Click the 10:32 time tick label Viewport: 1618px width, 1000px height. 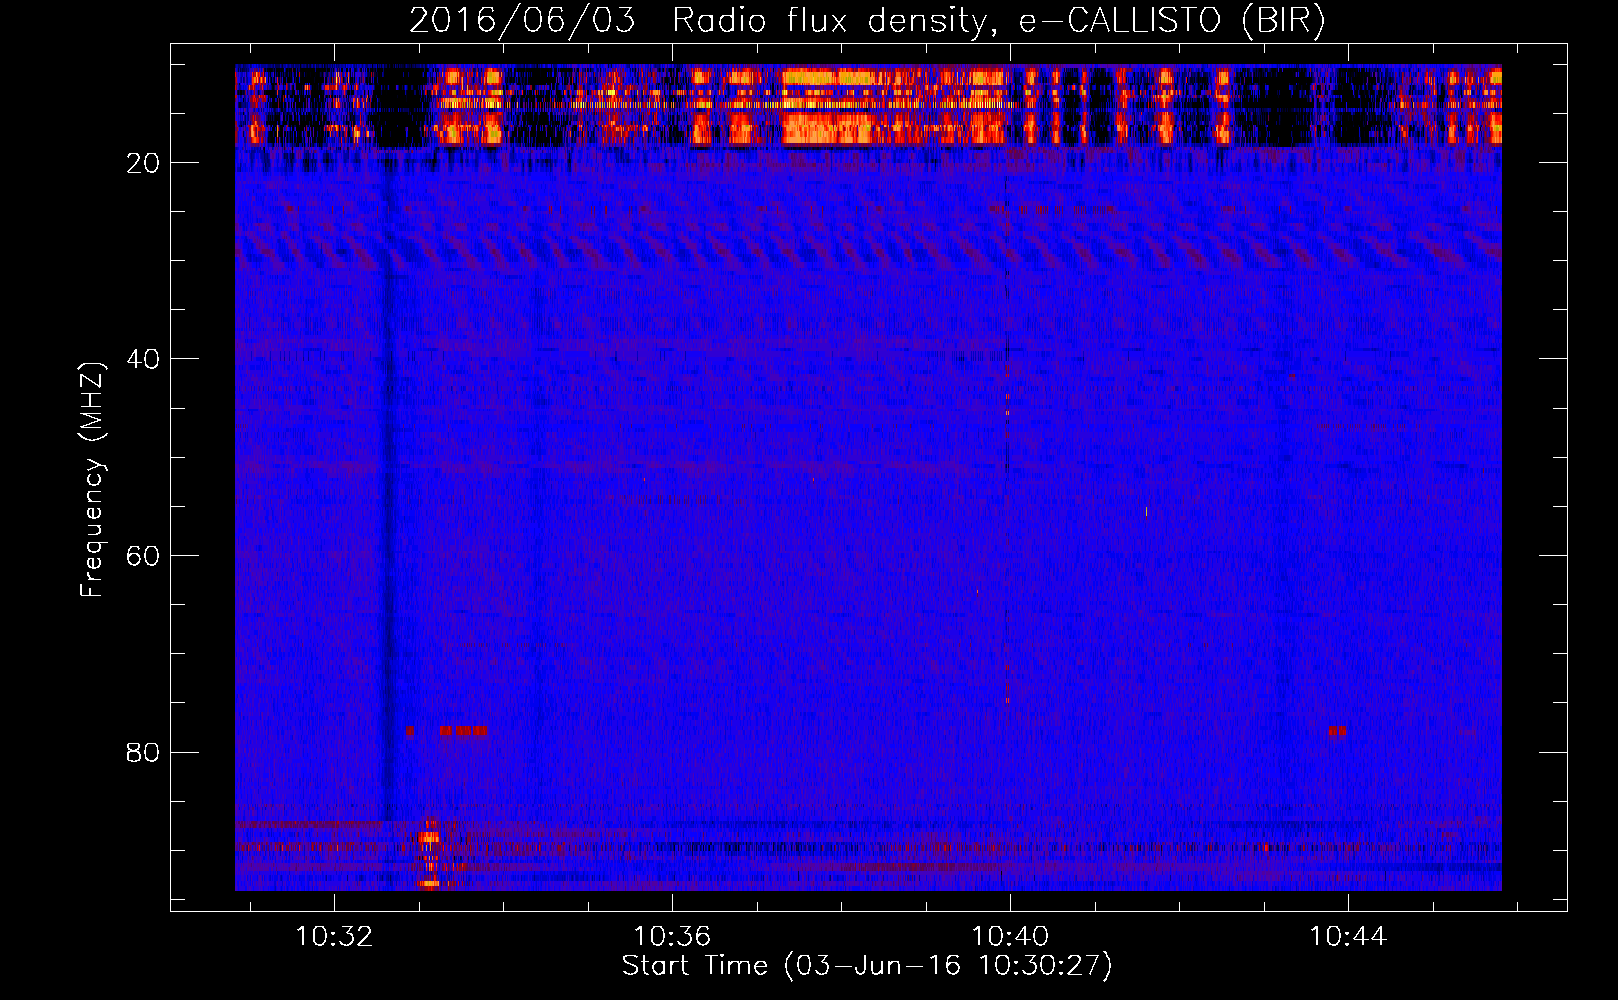[x=334, y=937]
